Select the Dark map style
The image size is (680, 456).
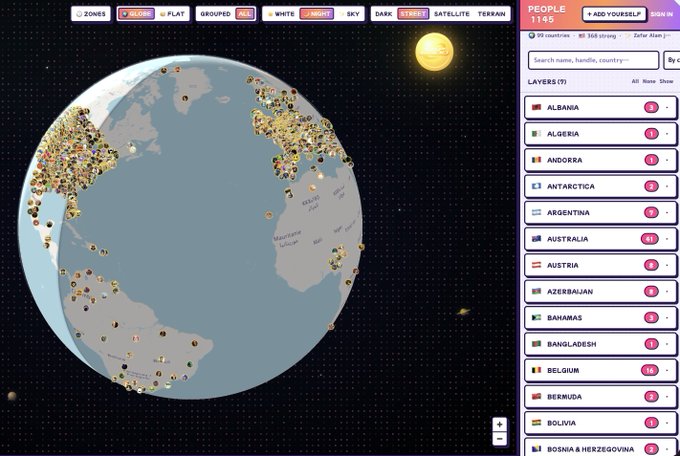384,14
